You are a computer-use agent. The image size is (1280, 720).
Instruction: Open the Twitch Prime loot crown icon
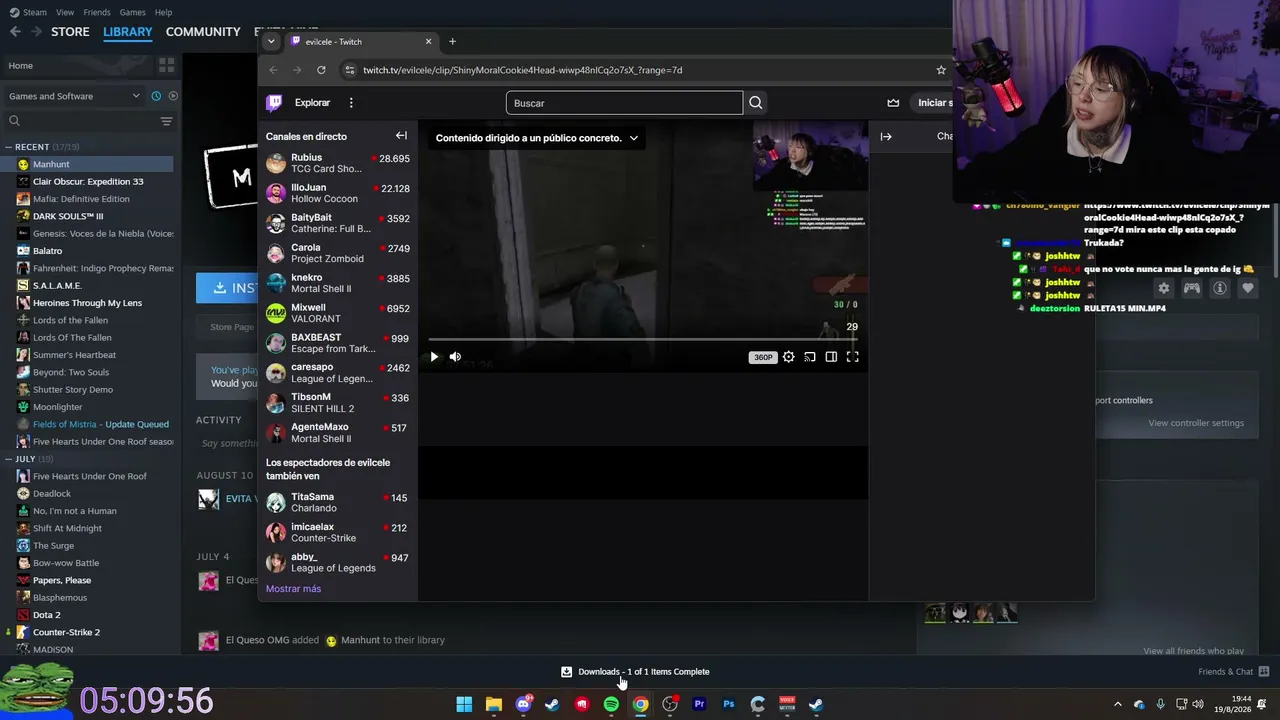pyautogui.click(x=893, y=103)
